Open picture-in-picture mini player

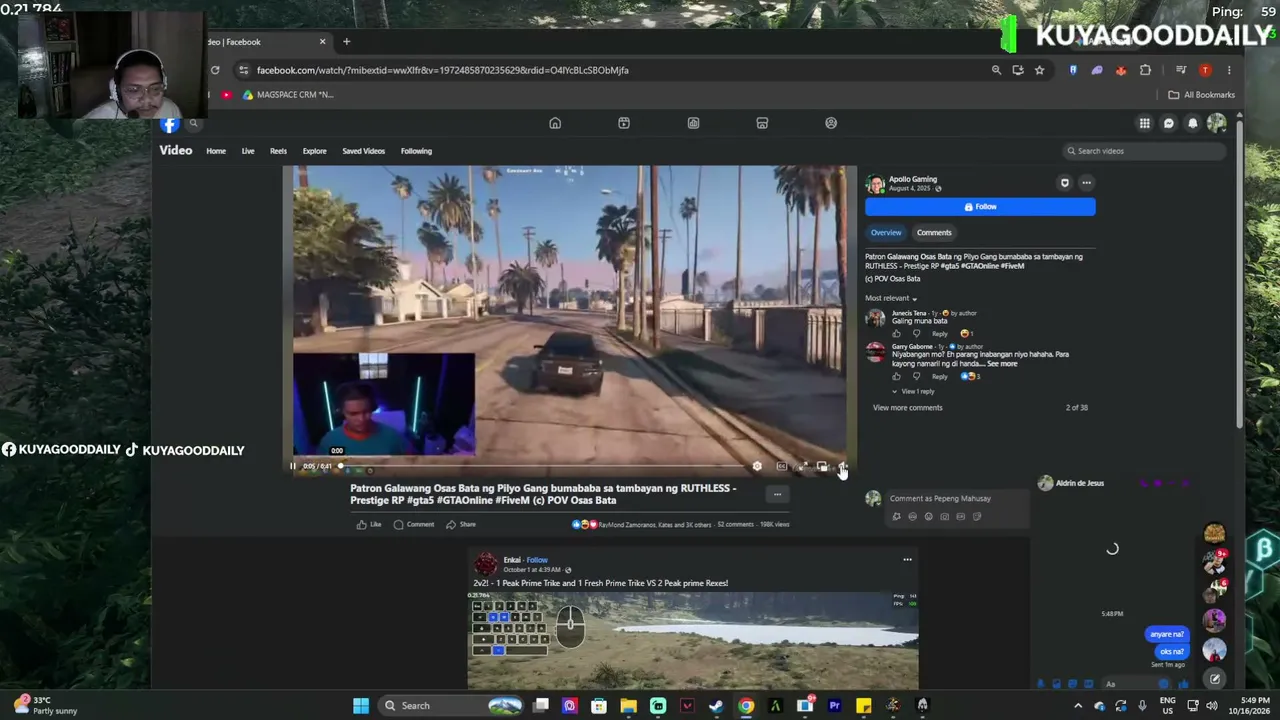pos(822,466)
